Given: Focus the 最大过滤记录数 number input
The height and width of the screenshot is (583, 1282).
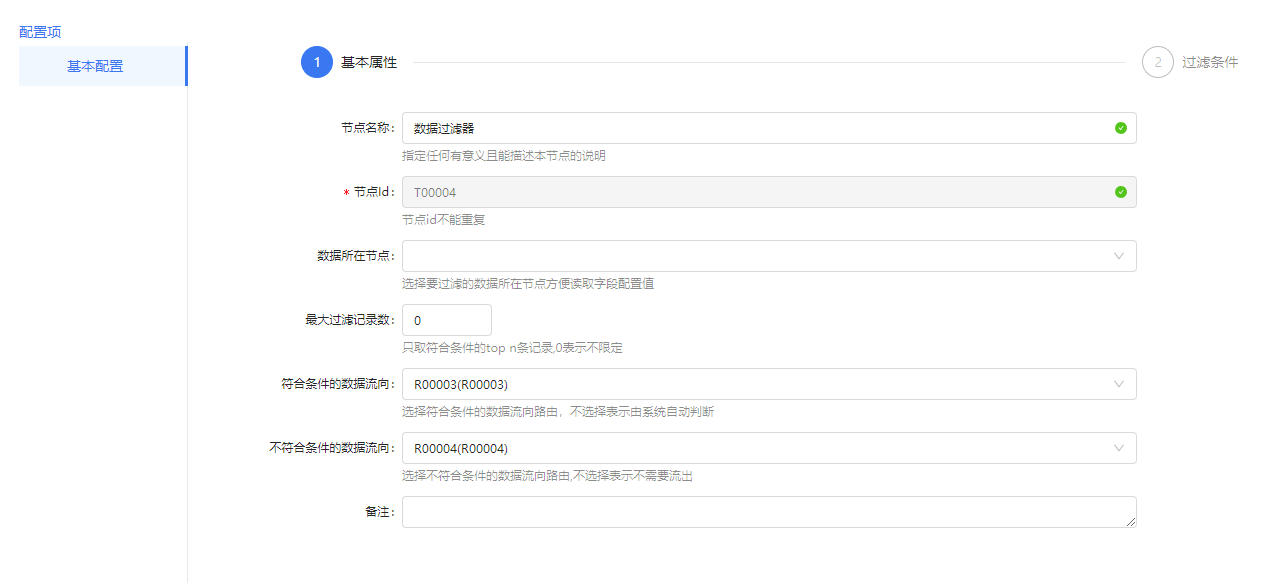Looking at the screenshot, I should pyautogui.click(x=446, y=320).
